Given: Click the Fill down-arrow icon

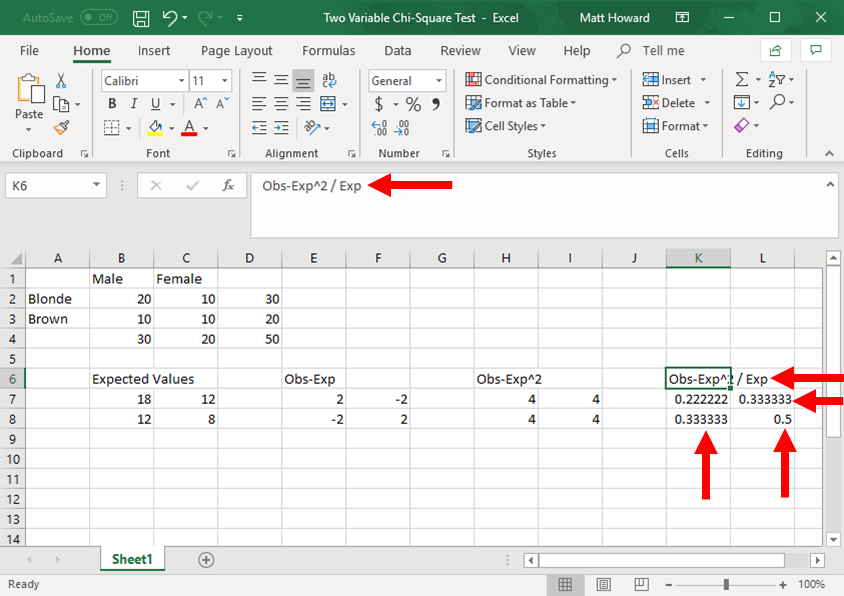Looking at the screenshot, I should point(742,102).
